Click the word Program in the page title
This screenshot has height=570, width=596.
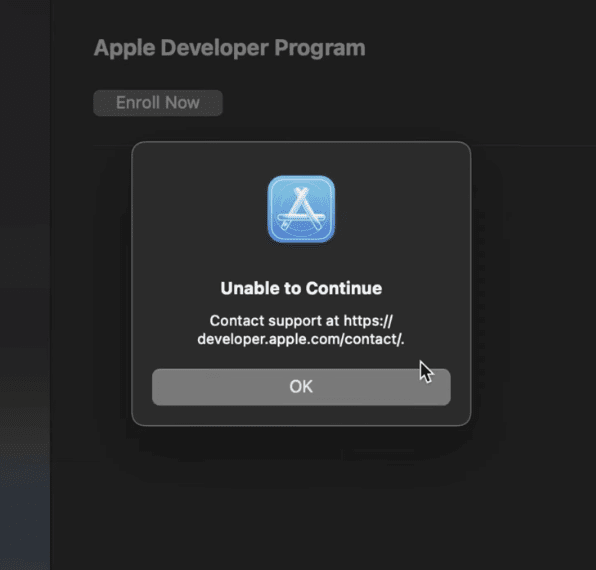320,48
